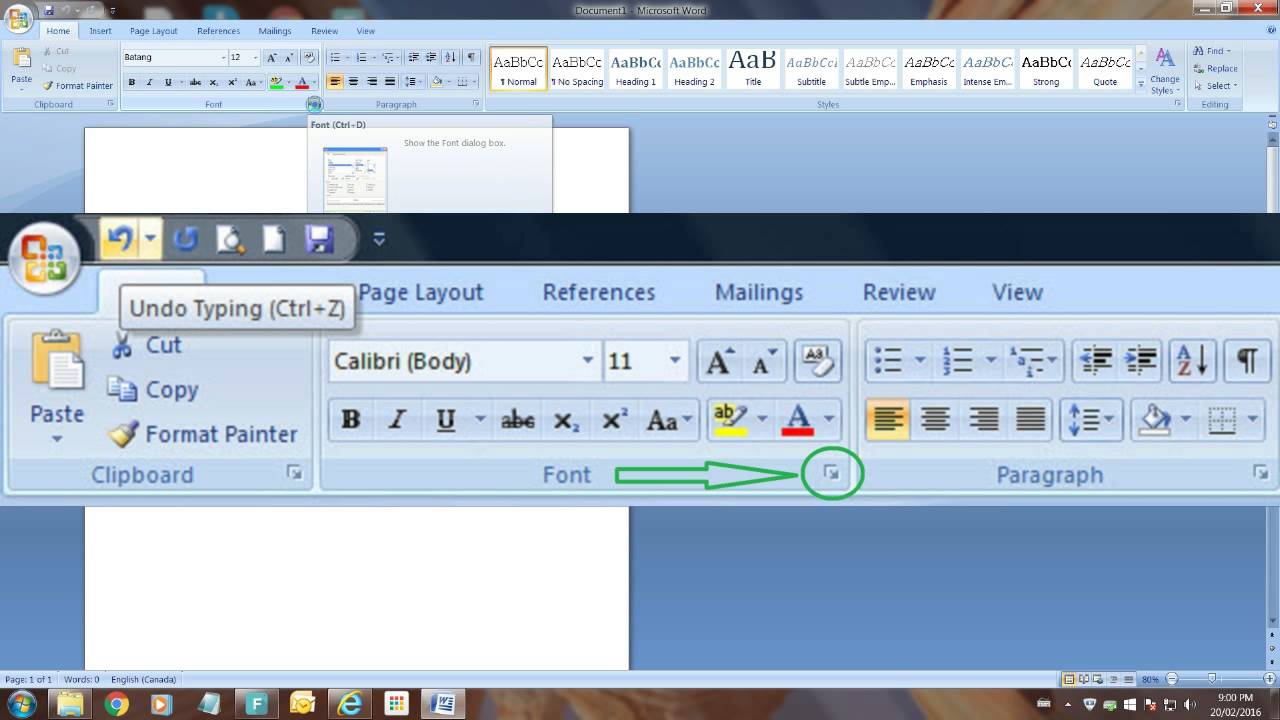Click the large Paste clipboard icon
Image resolution: width=1280 pixels, height=720 pixels.
pos(57,359)
